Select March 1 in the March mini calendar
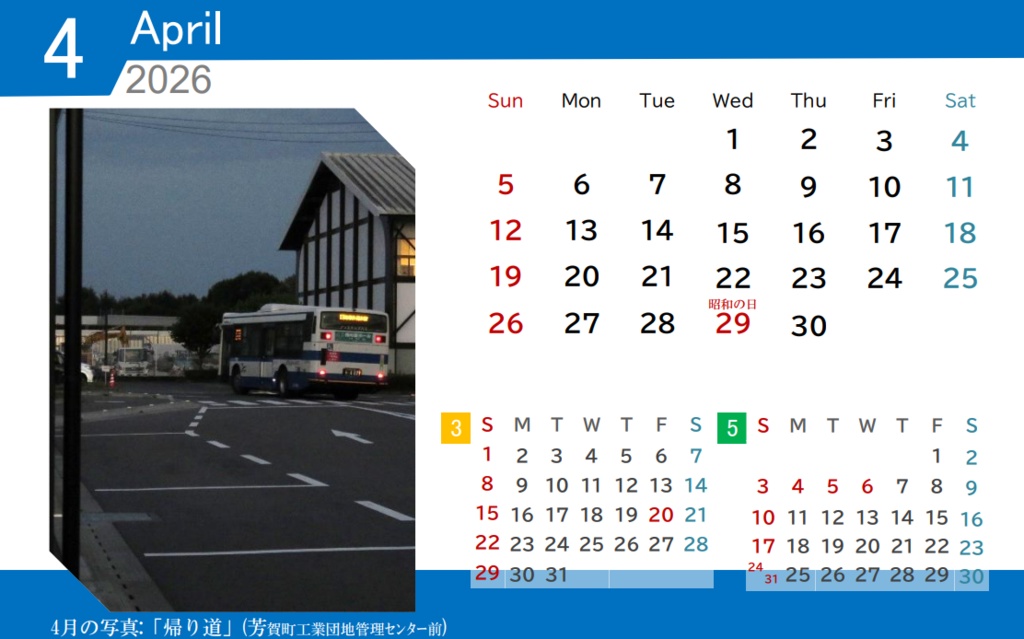 click(x=487, y=454)
